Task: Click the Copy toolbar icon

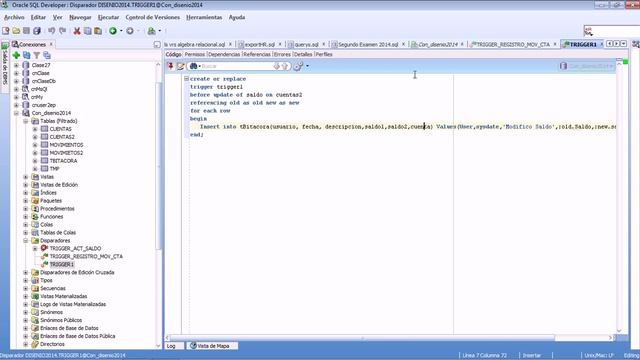Action: pos(87,31)
